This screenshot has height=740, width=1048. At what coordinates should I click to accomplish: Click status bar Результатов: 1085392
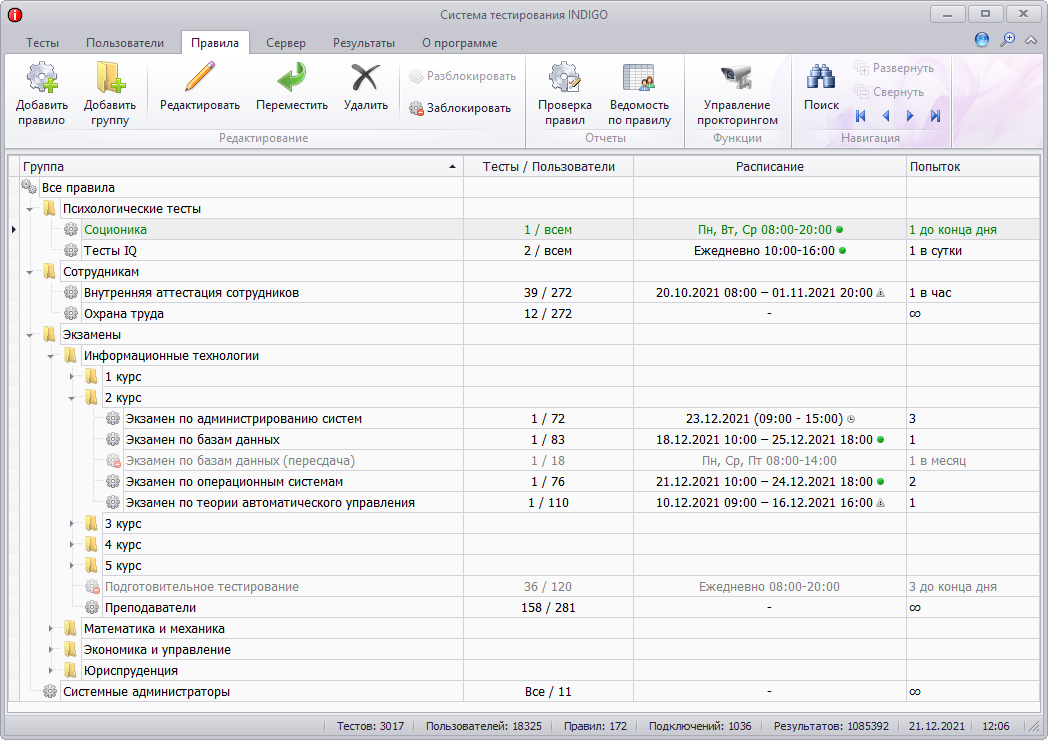[x=831, y=726]
